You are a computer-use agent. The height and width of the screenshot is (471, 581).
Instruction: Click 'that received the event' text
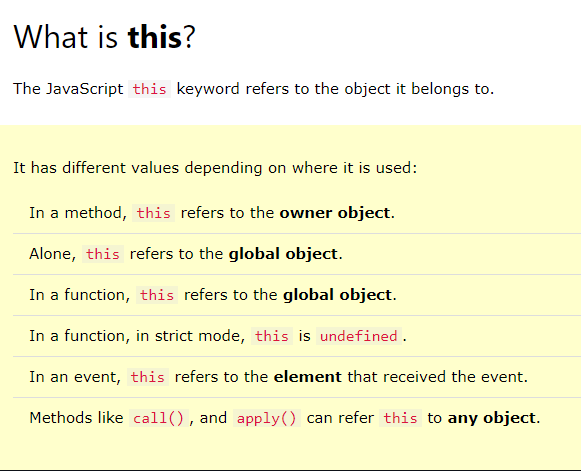coord(436,377)
